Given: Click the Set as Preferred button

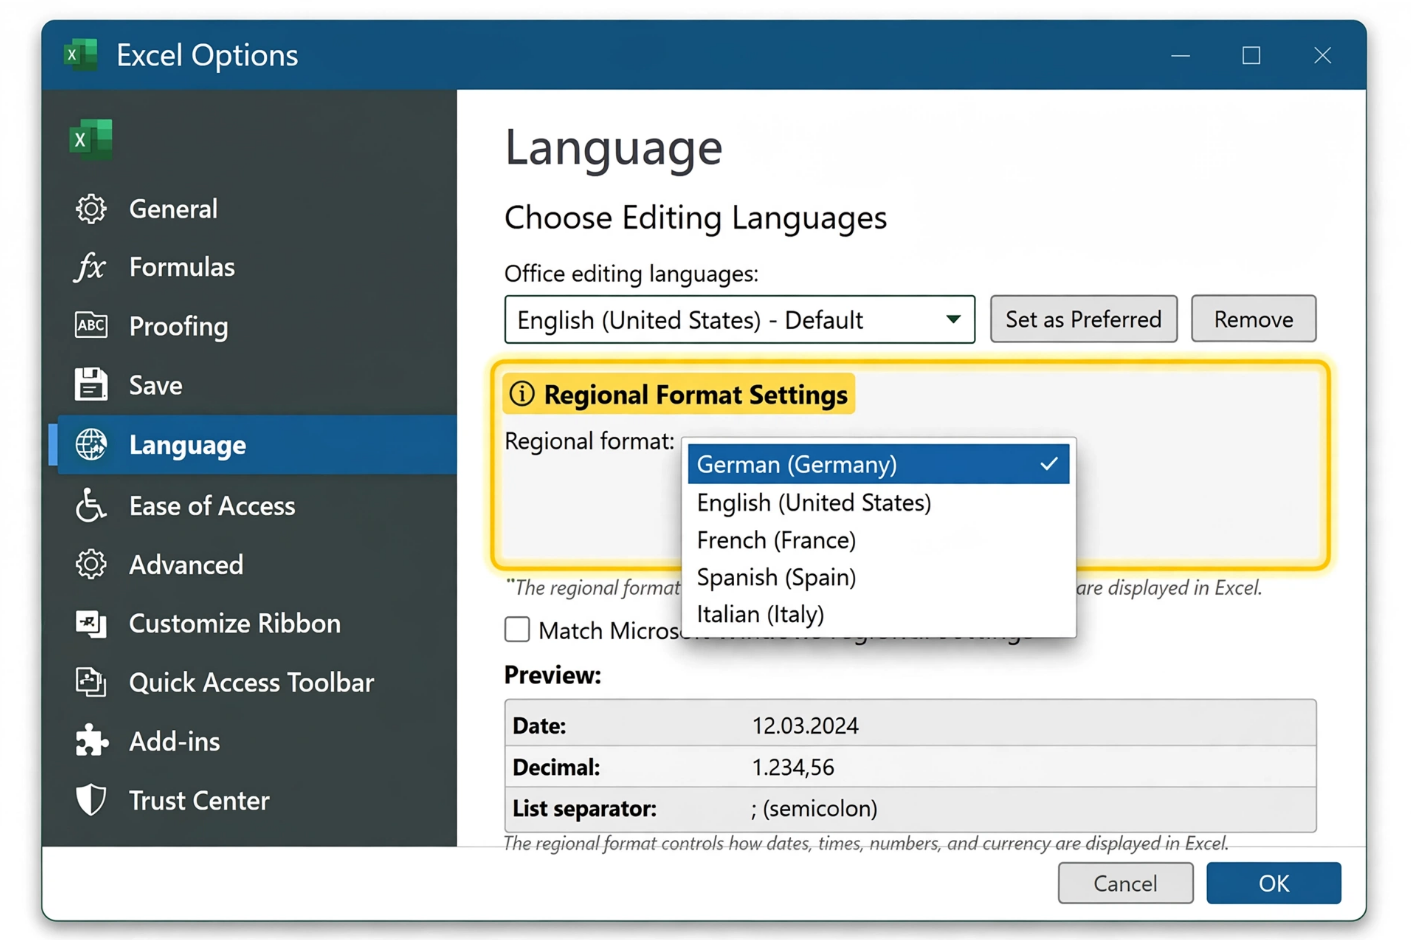Looking at the screenshot, I should (1083, 319).
